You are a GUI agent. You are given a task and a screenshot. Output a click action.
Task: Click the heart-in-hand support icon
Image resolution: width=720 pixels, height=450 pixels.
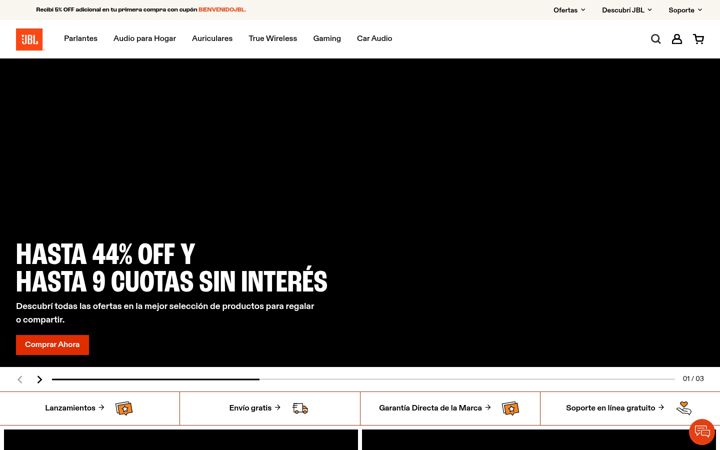point(684,408)
